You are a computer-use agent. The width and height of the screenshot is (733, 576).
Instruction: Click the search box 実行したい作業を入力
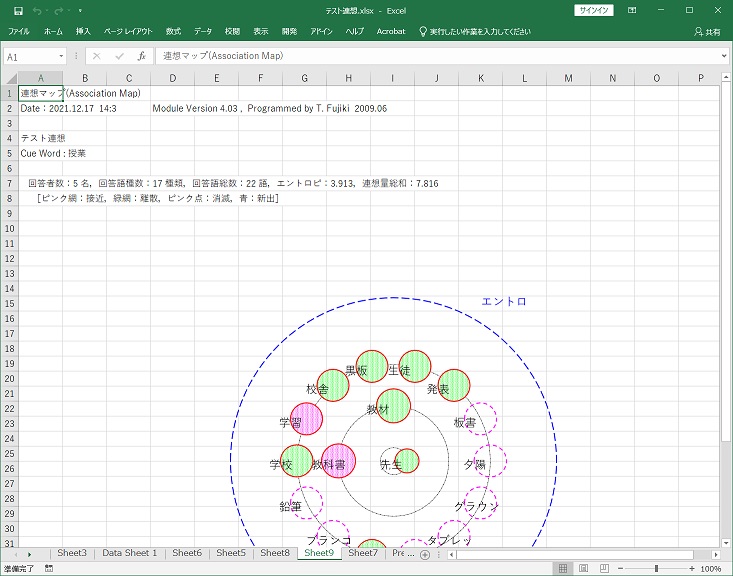480,32
